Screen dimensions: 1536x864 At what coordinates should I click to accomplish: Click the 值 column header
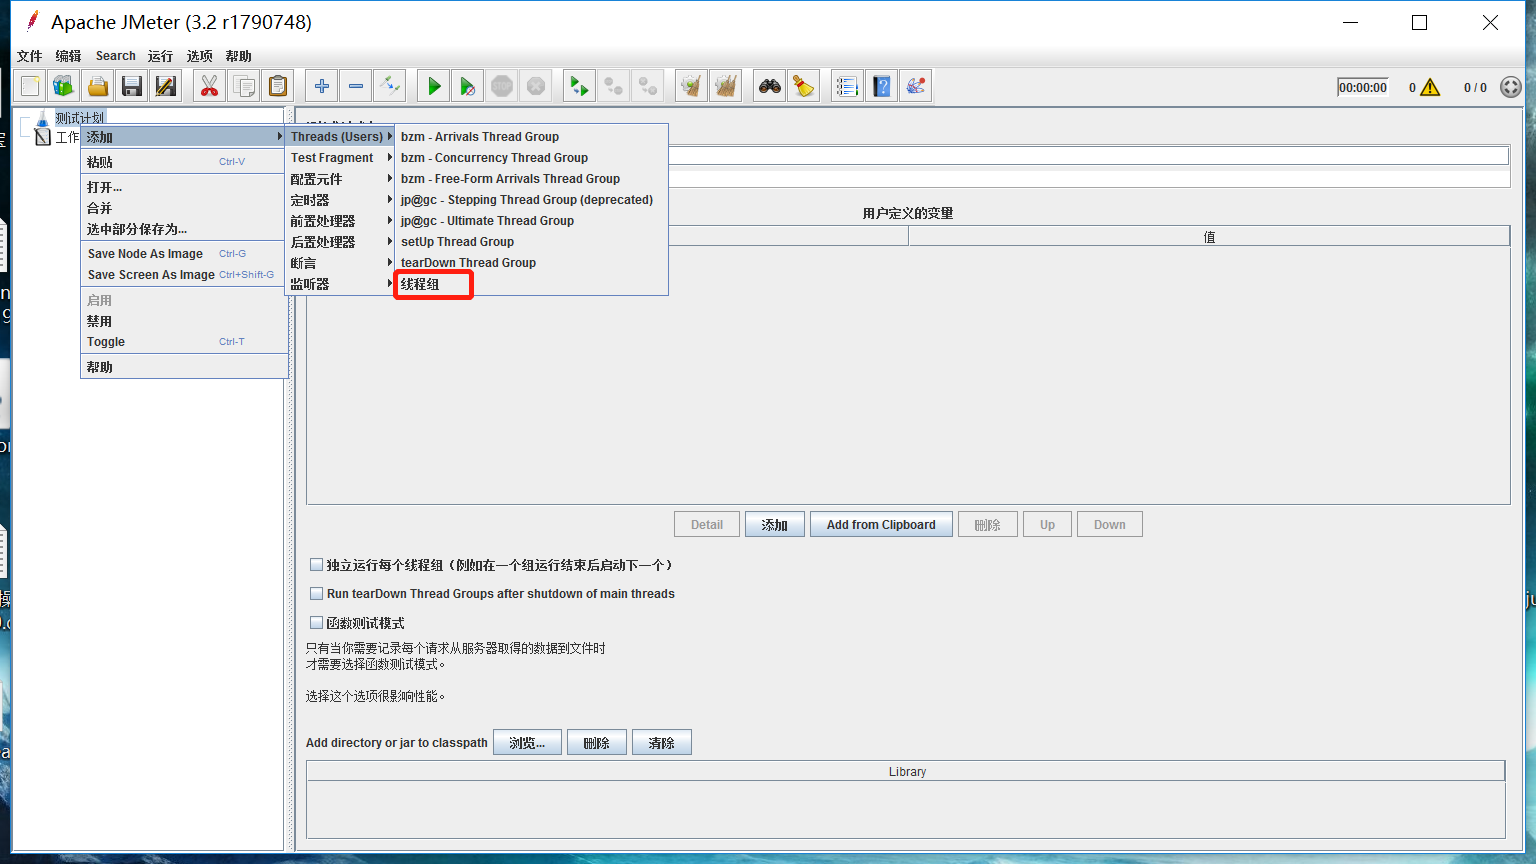pyautogui.click(x=1209, y=237)
